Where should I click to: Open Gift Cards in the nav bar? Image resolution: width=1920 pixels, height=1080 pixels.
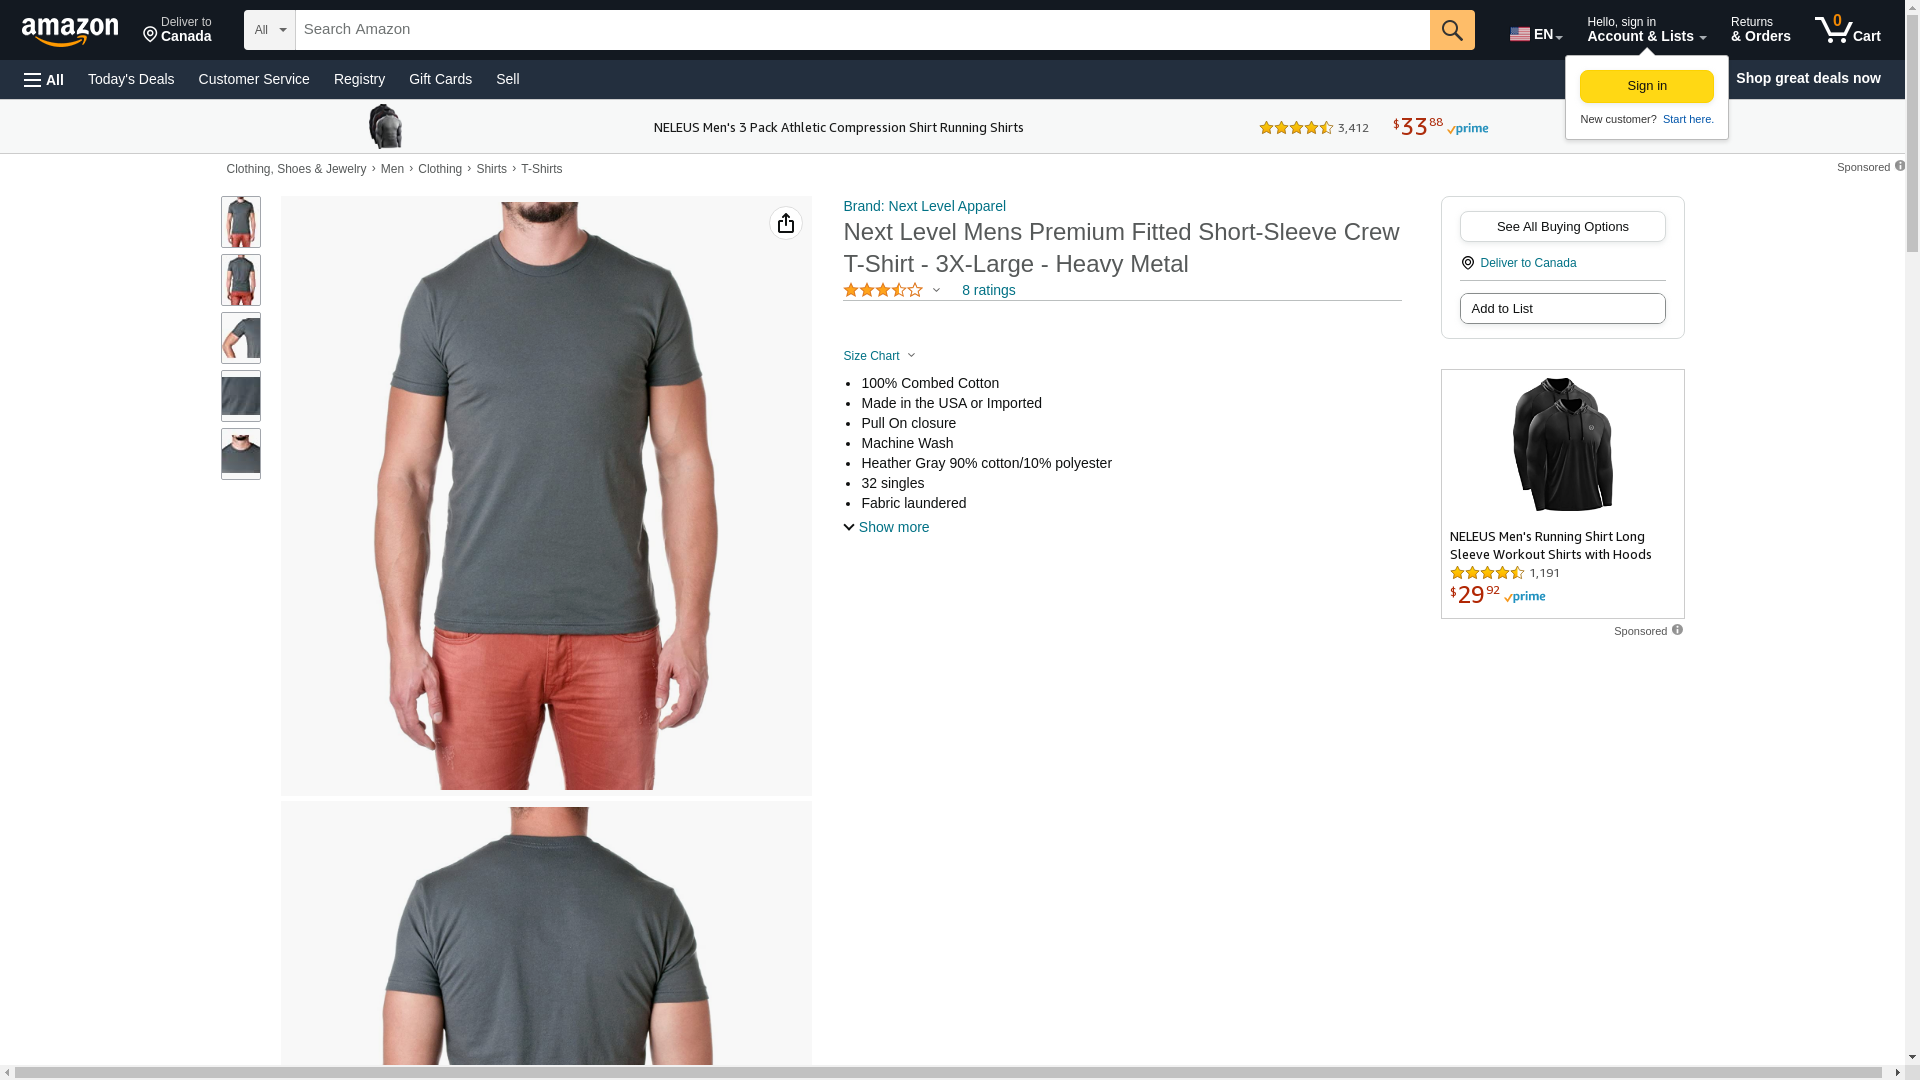click(440, 79)
